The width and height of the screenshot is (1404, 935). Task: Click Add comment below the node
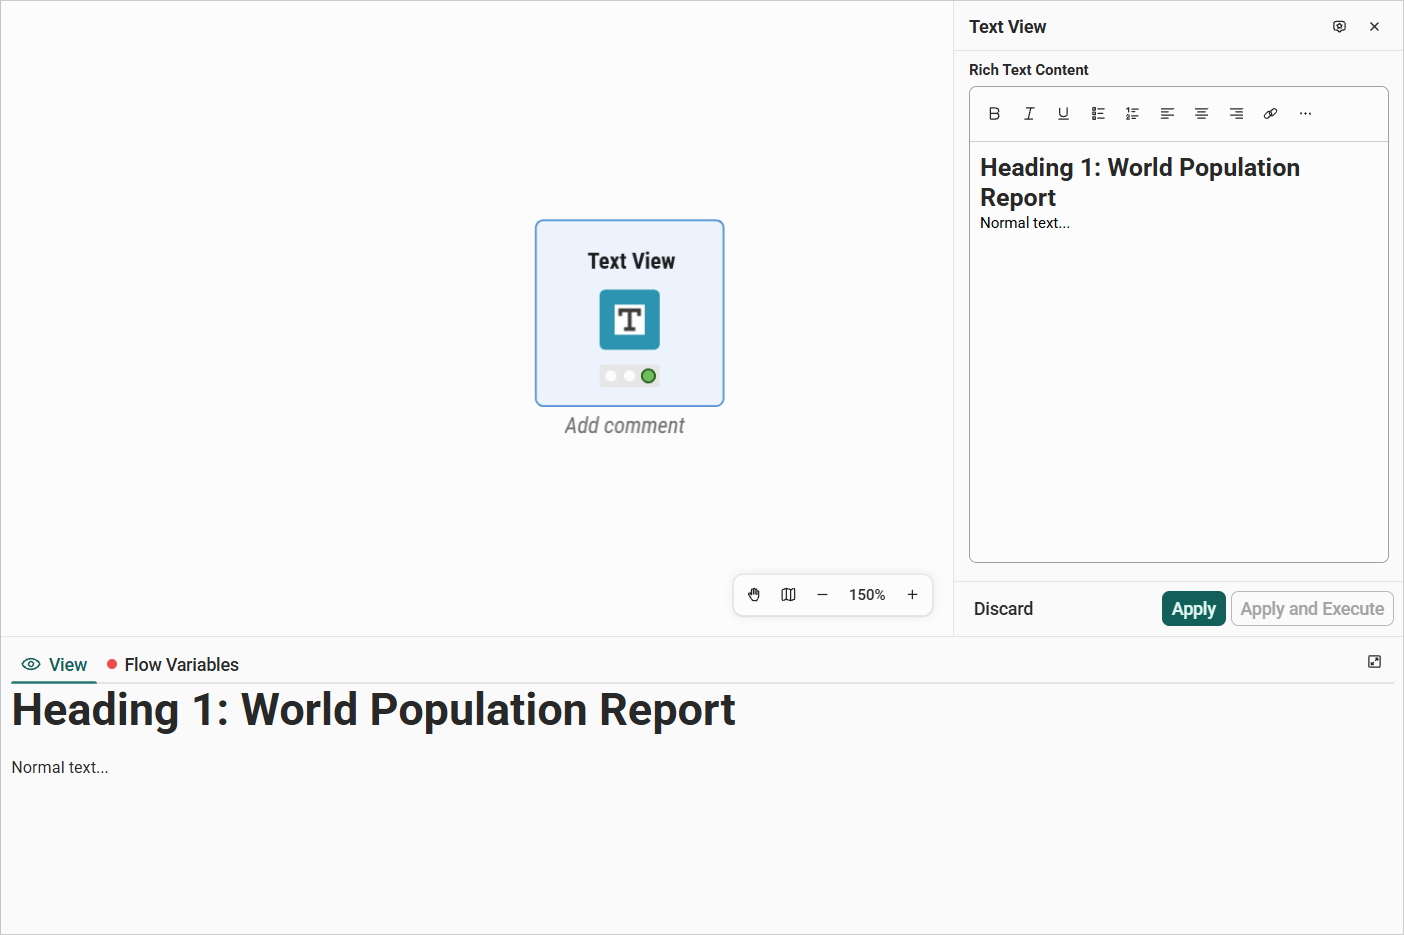click(x=625, y=426)
